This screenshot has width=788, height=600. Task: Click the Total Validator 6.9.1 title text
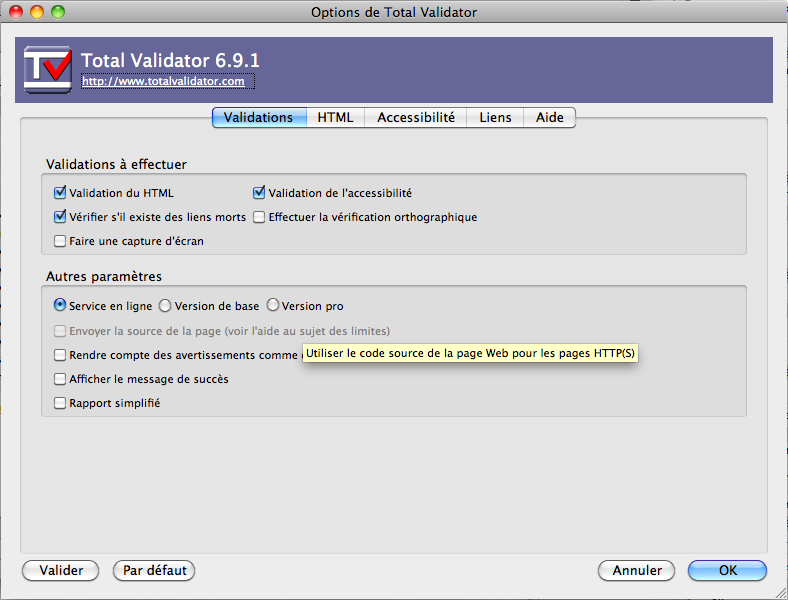170,60
